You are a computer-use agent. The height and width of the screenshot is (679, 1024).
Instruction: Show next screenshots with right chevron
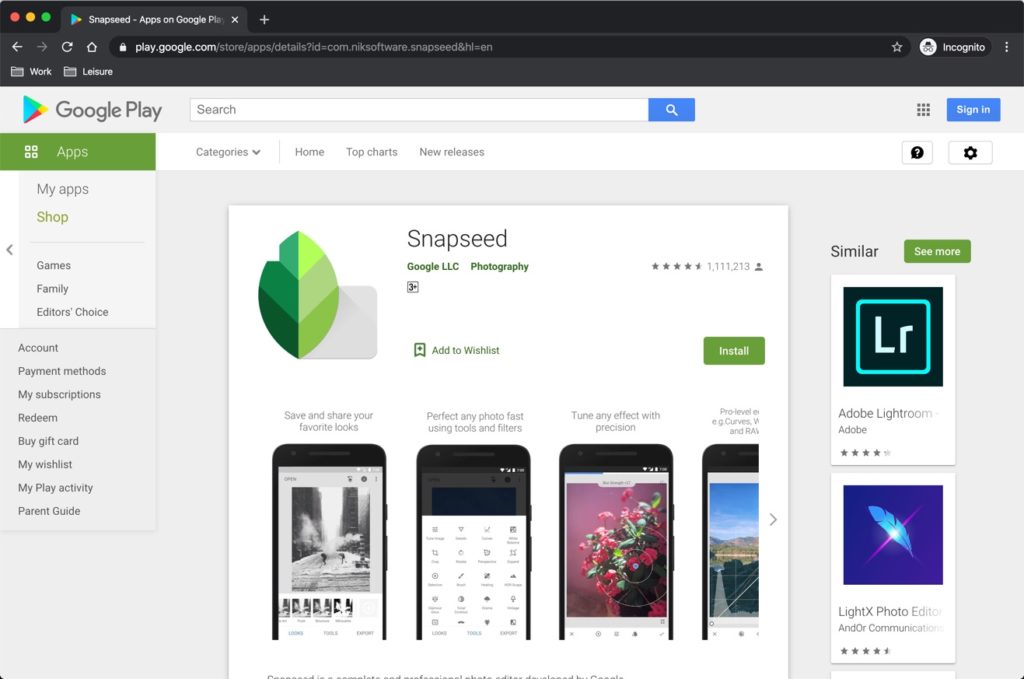click(x=773, y=520)
